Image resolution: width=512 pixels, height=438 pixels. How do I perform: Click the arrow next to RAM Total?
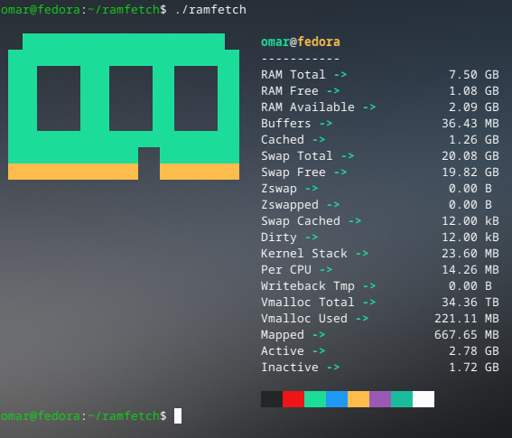coord(340,75)
